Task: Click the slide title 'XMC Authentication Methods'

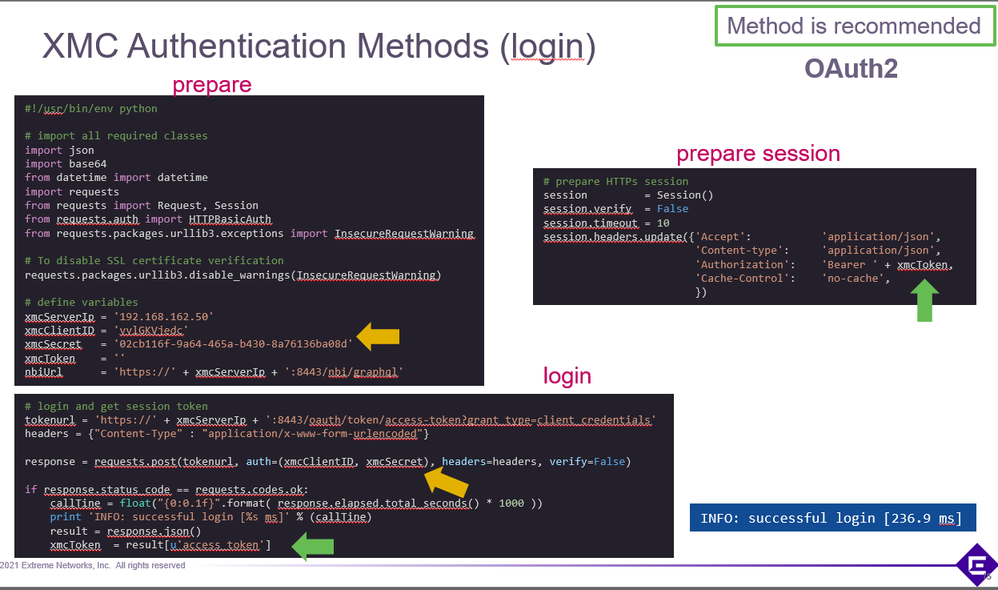Action: click(318, 47)
